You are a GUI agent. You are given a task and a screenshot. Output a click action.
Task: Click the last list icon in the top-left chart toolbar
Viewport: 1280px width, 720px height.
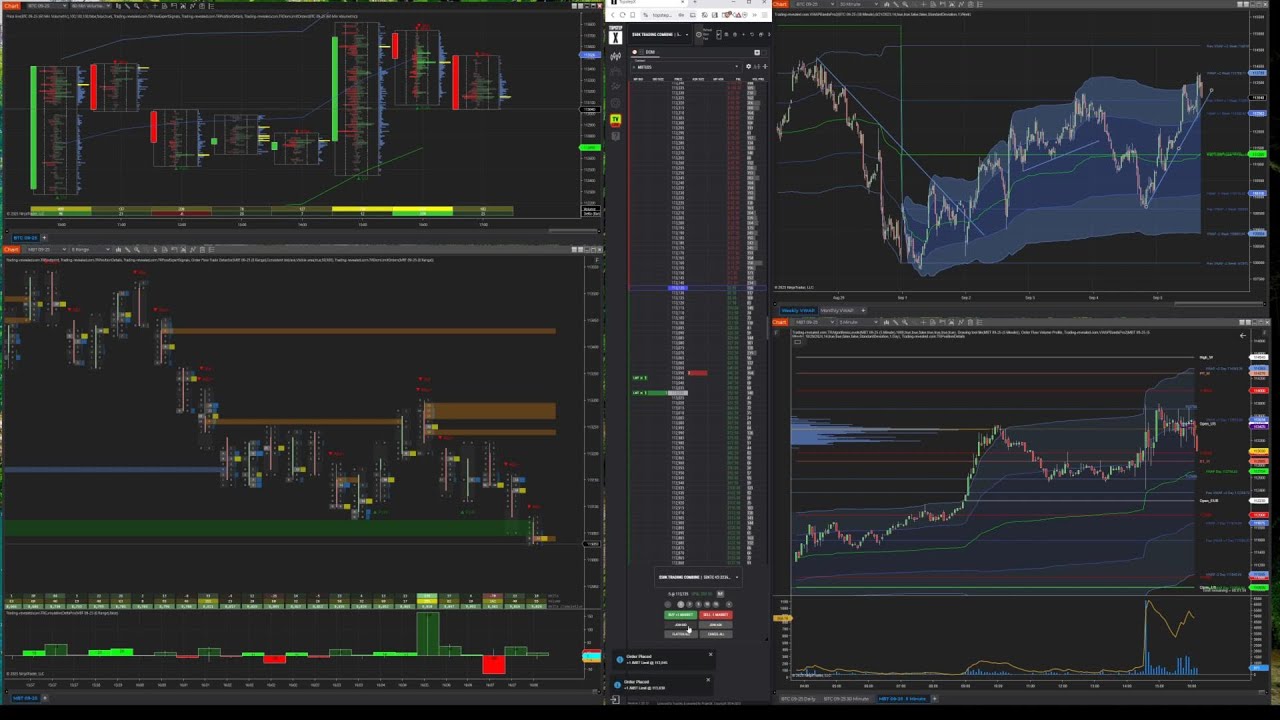(212, 6)
